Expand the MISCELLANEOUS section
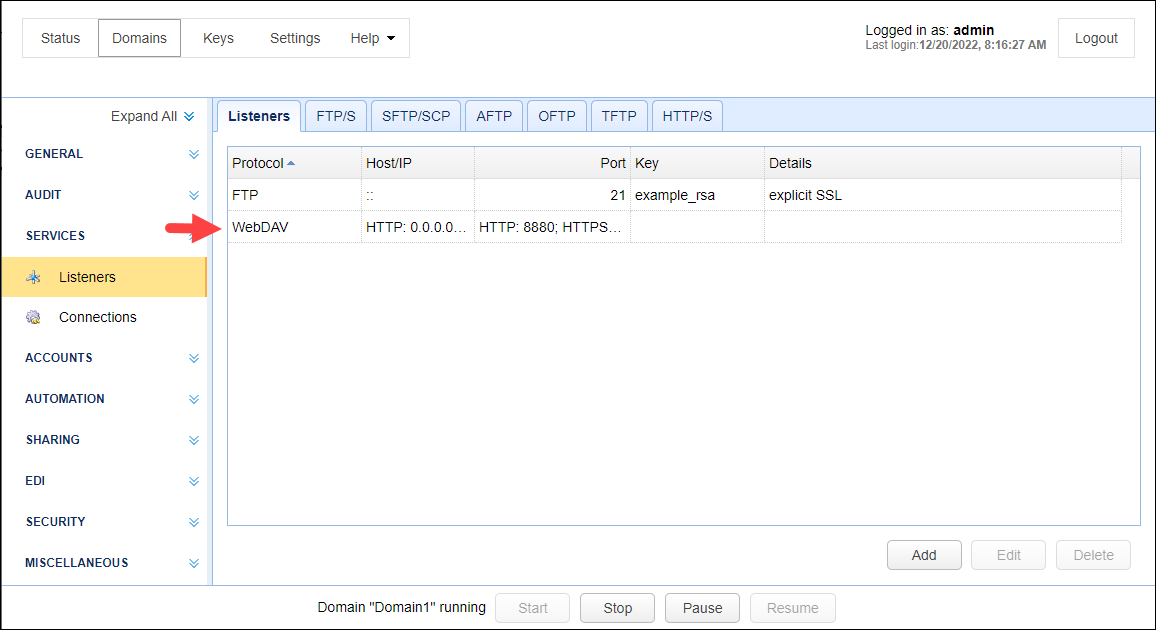 pyautogui.click(x=194, y=563)
